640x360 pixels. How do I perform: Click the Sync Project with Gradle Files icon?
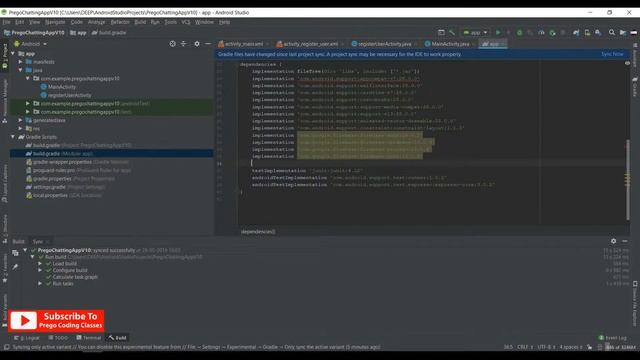pos(576,33)
